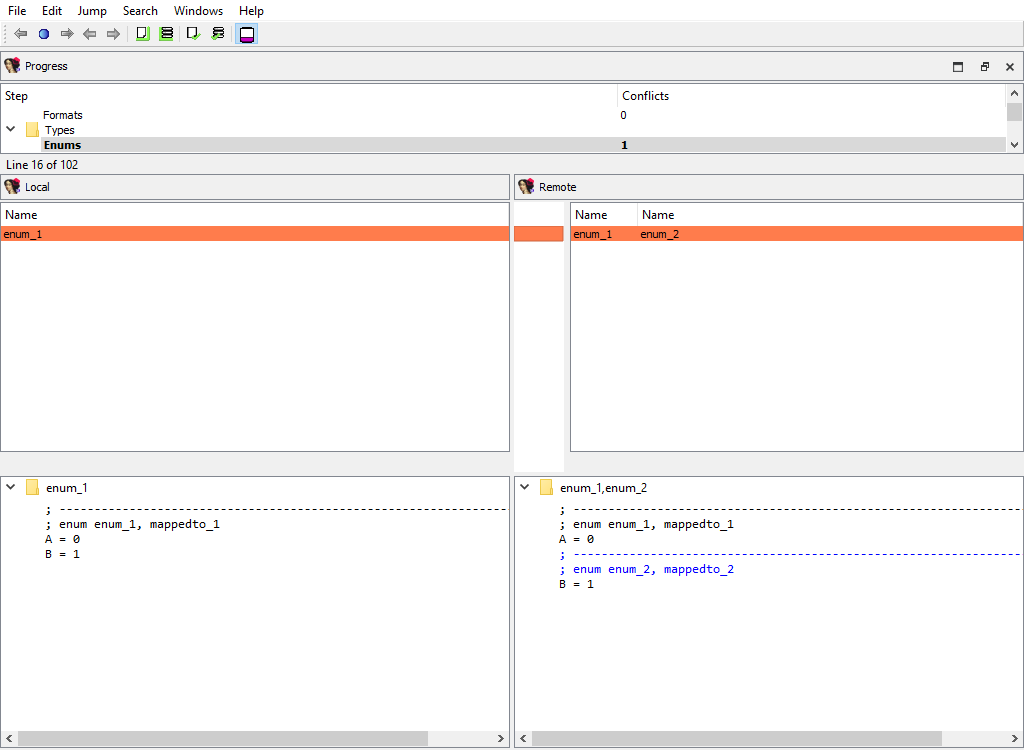Open the Search menu

[140, 11]
